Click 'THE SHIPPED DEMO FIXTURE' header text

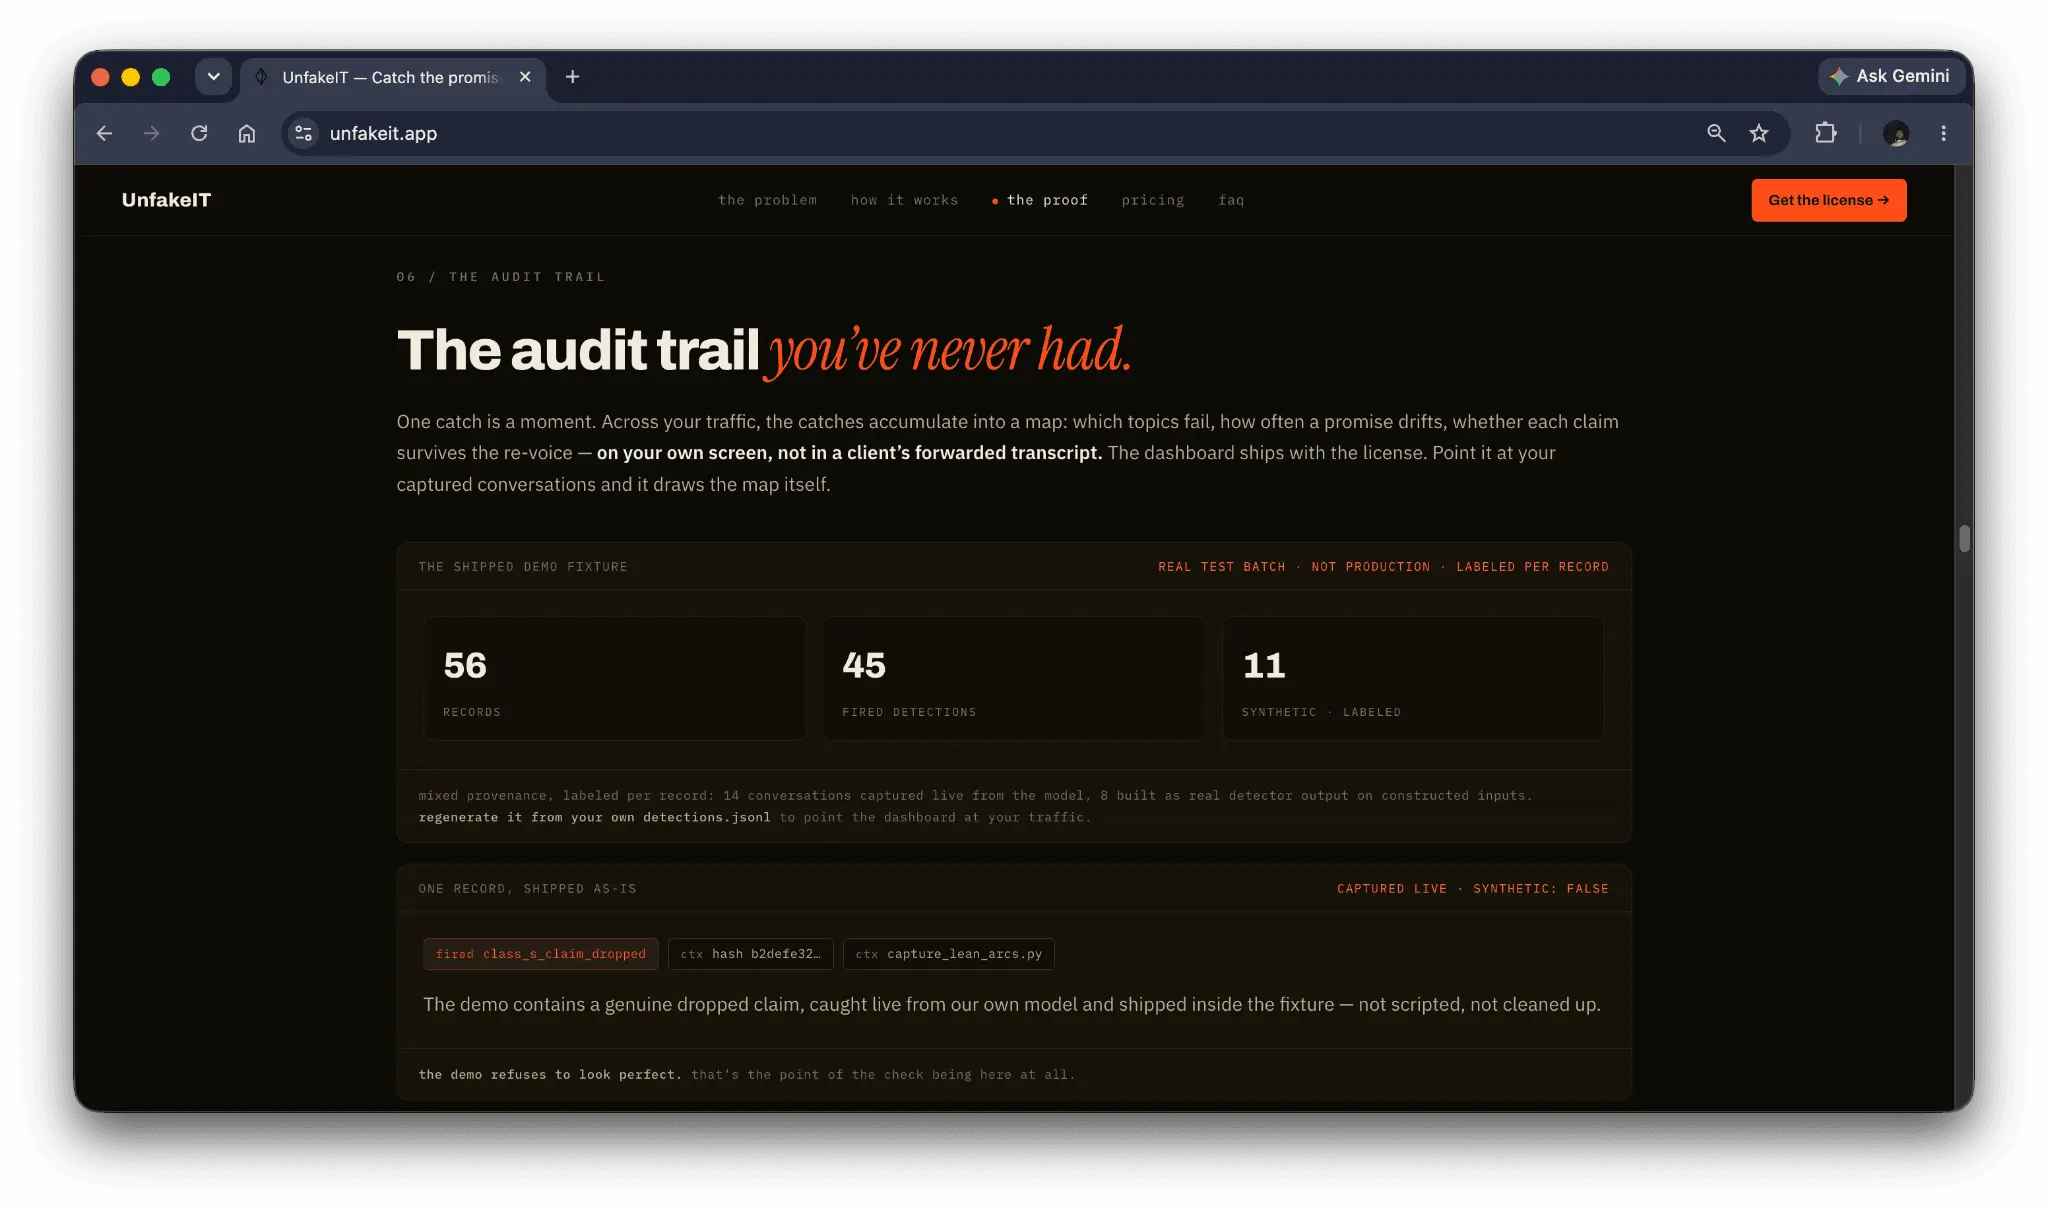[523, 567]
